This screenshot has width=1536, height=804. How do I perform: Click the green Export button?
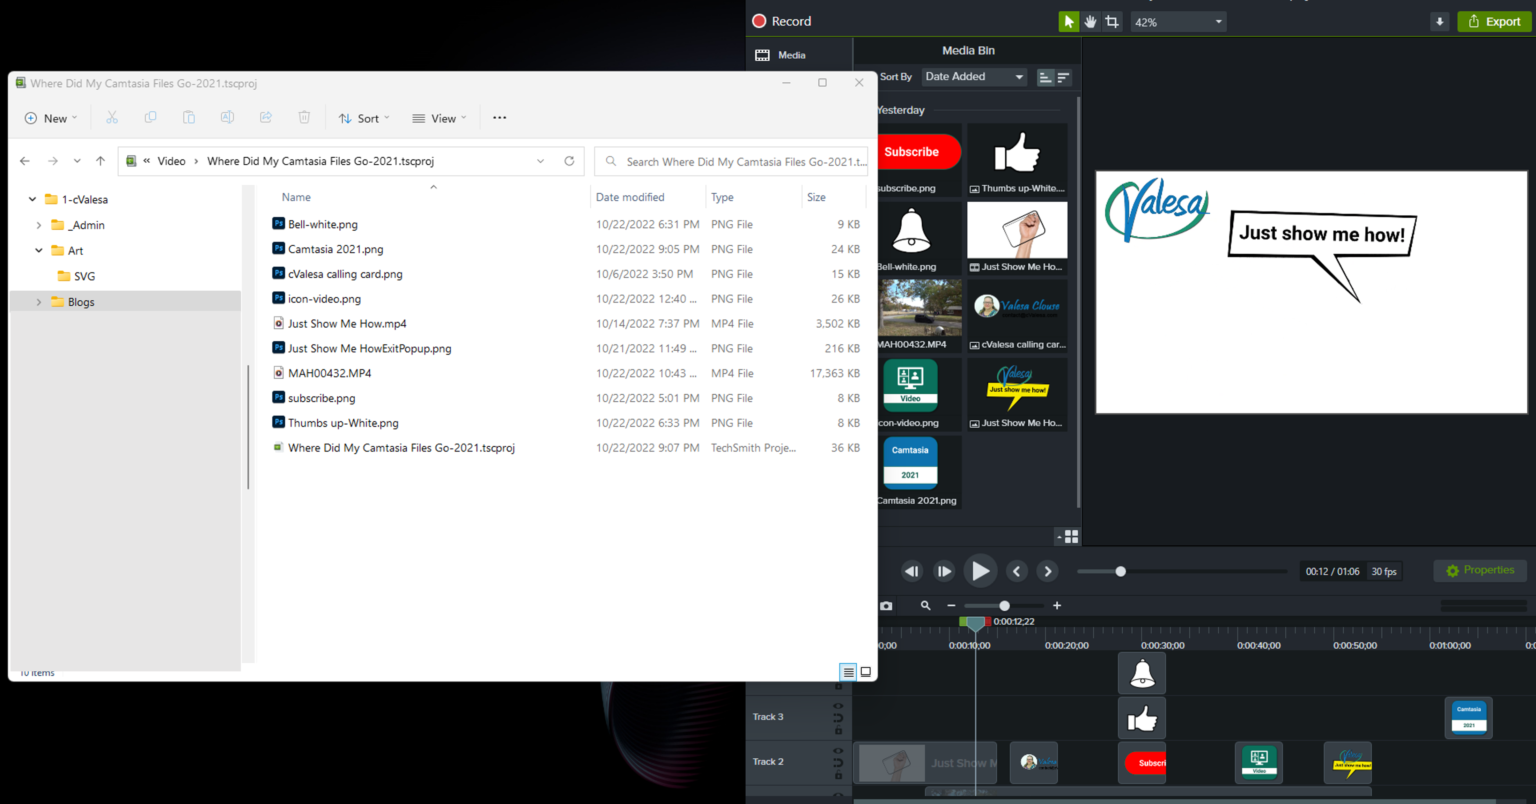[x=1494, y=20]
